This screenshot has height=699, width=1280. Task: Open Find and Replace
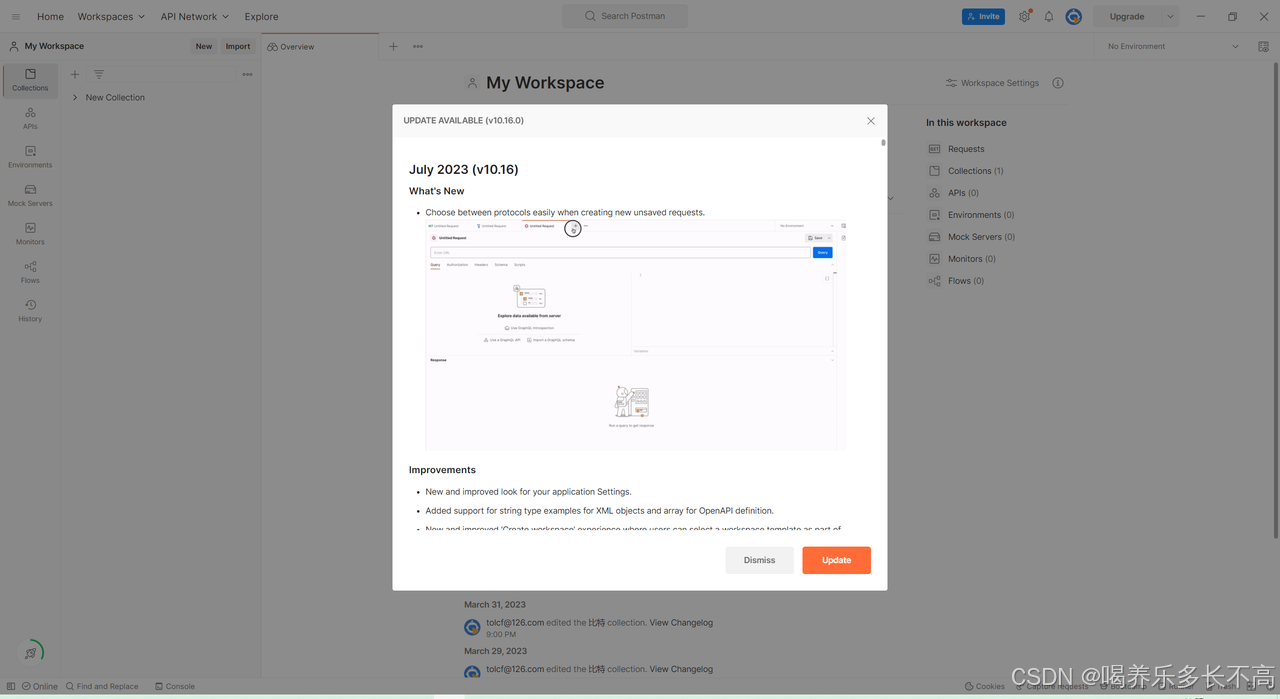coord(102,687)
